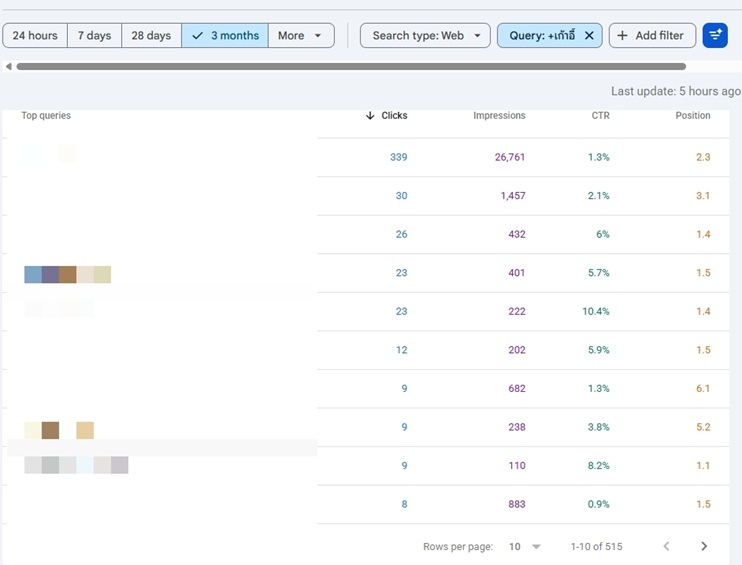The height and width of the screenshot is (565, 742).
Task: Sort by the CTR column header
Action: click(x=601, y=115)
